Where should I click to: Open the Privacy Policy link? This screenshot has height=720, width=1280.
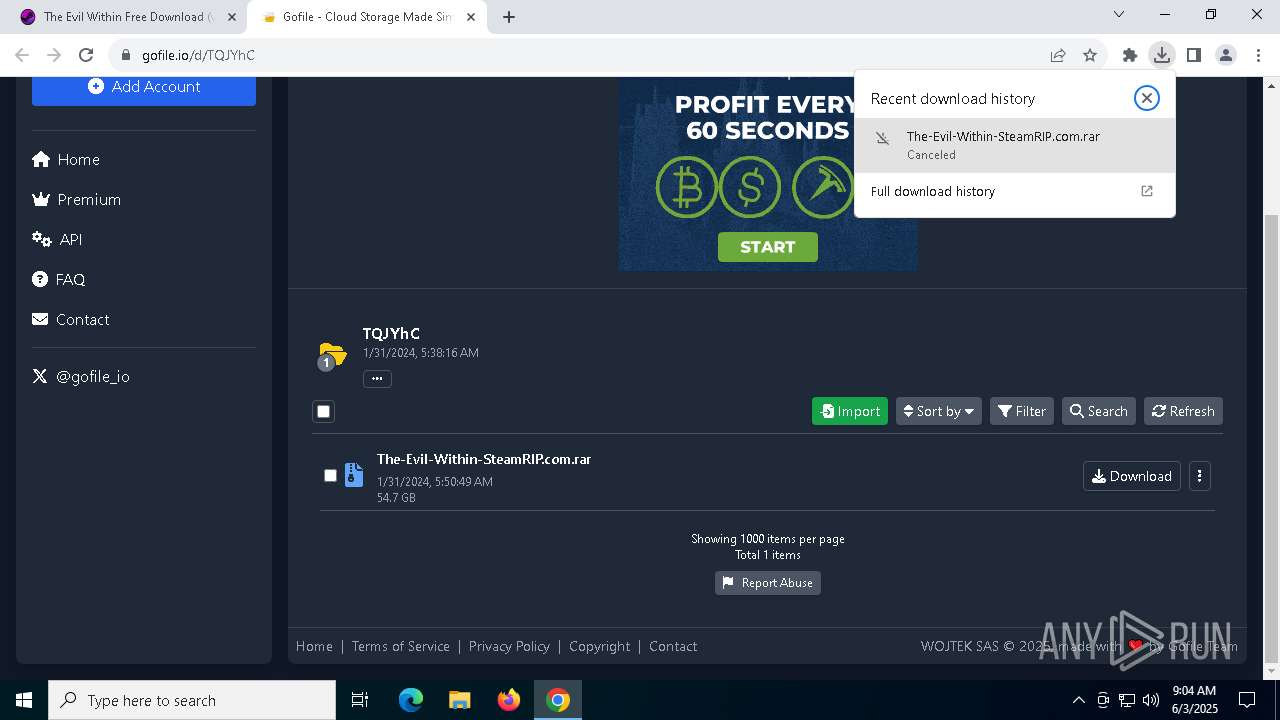(509, 646)
